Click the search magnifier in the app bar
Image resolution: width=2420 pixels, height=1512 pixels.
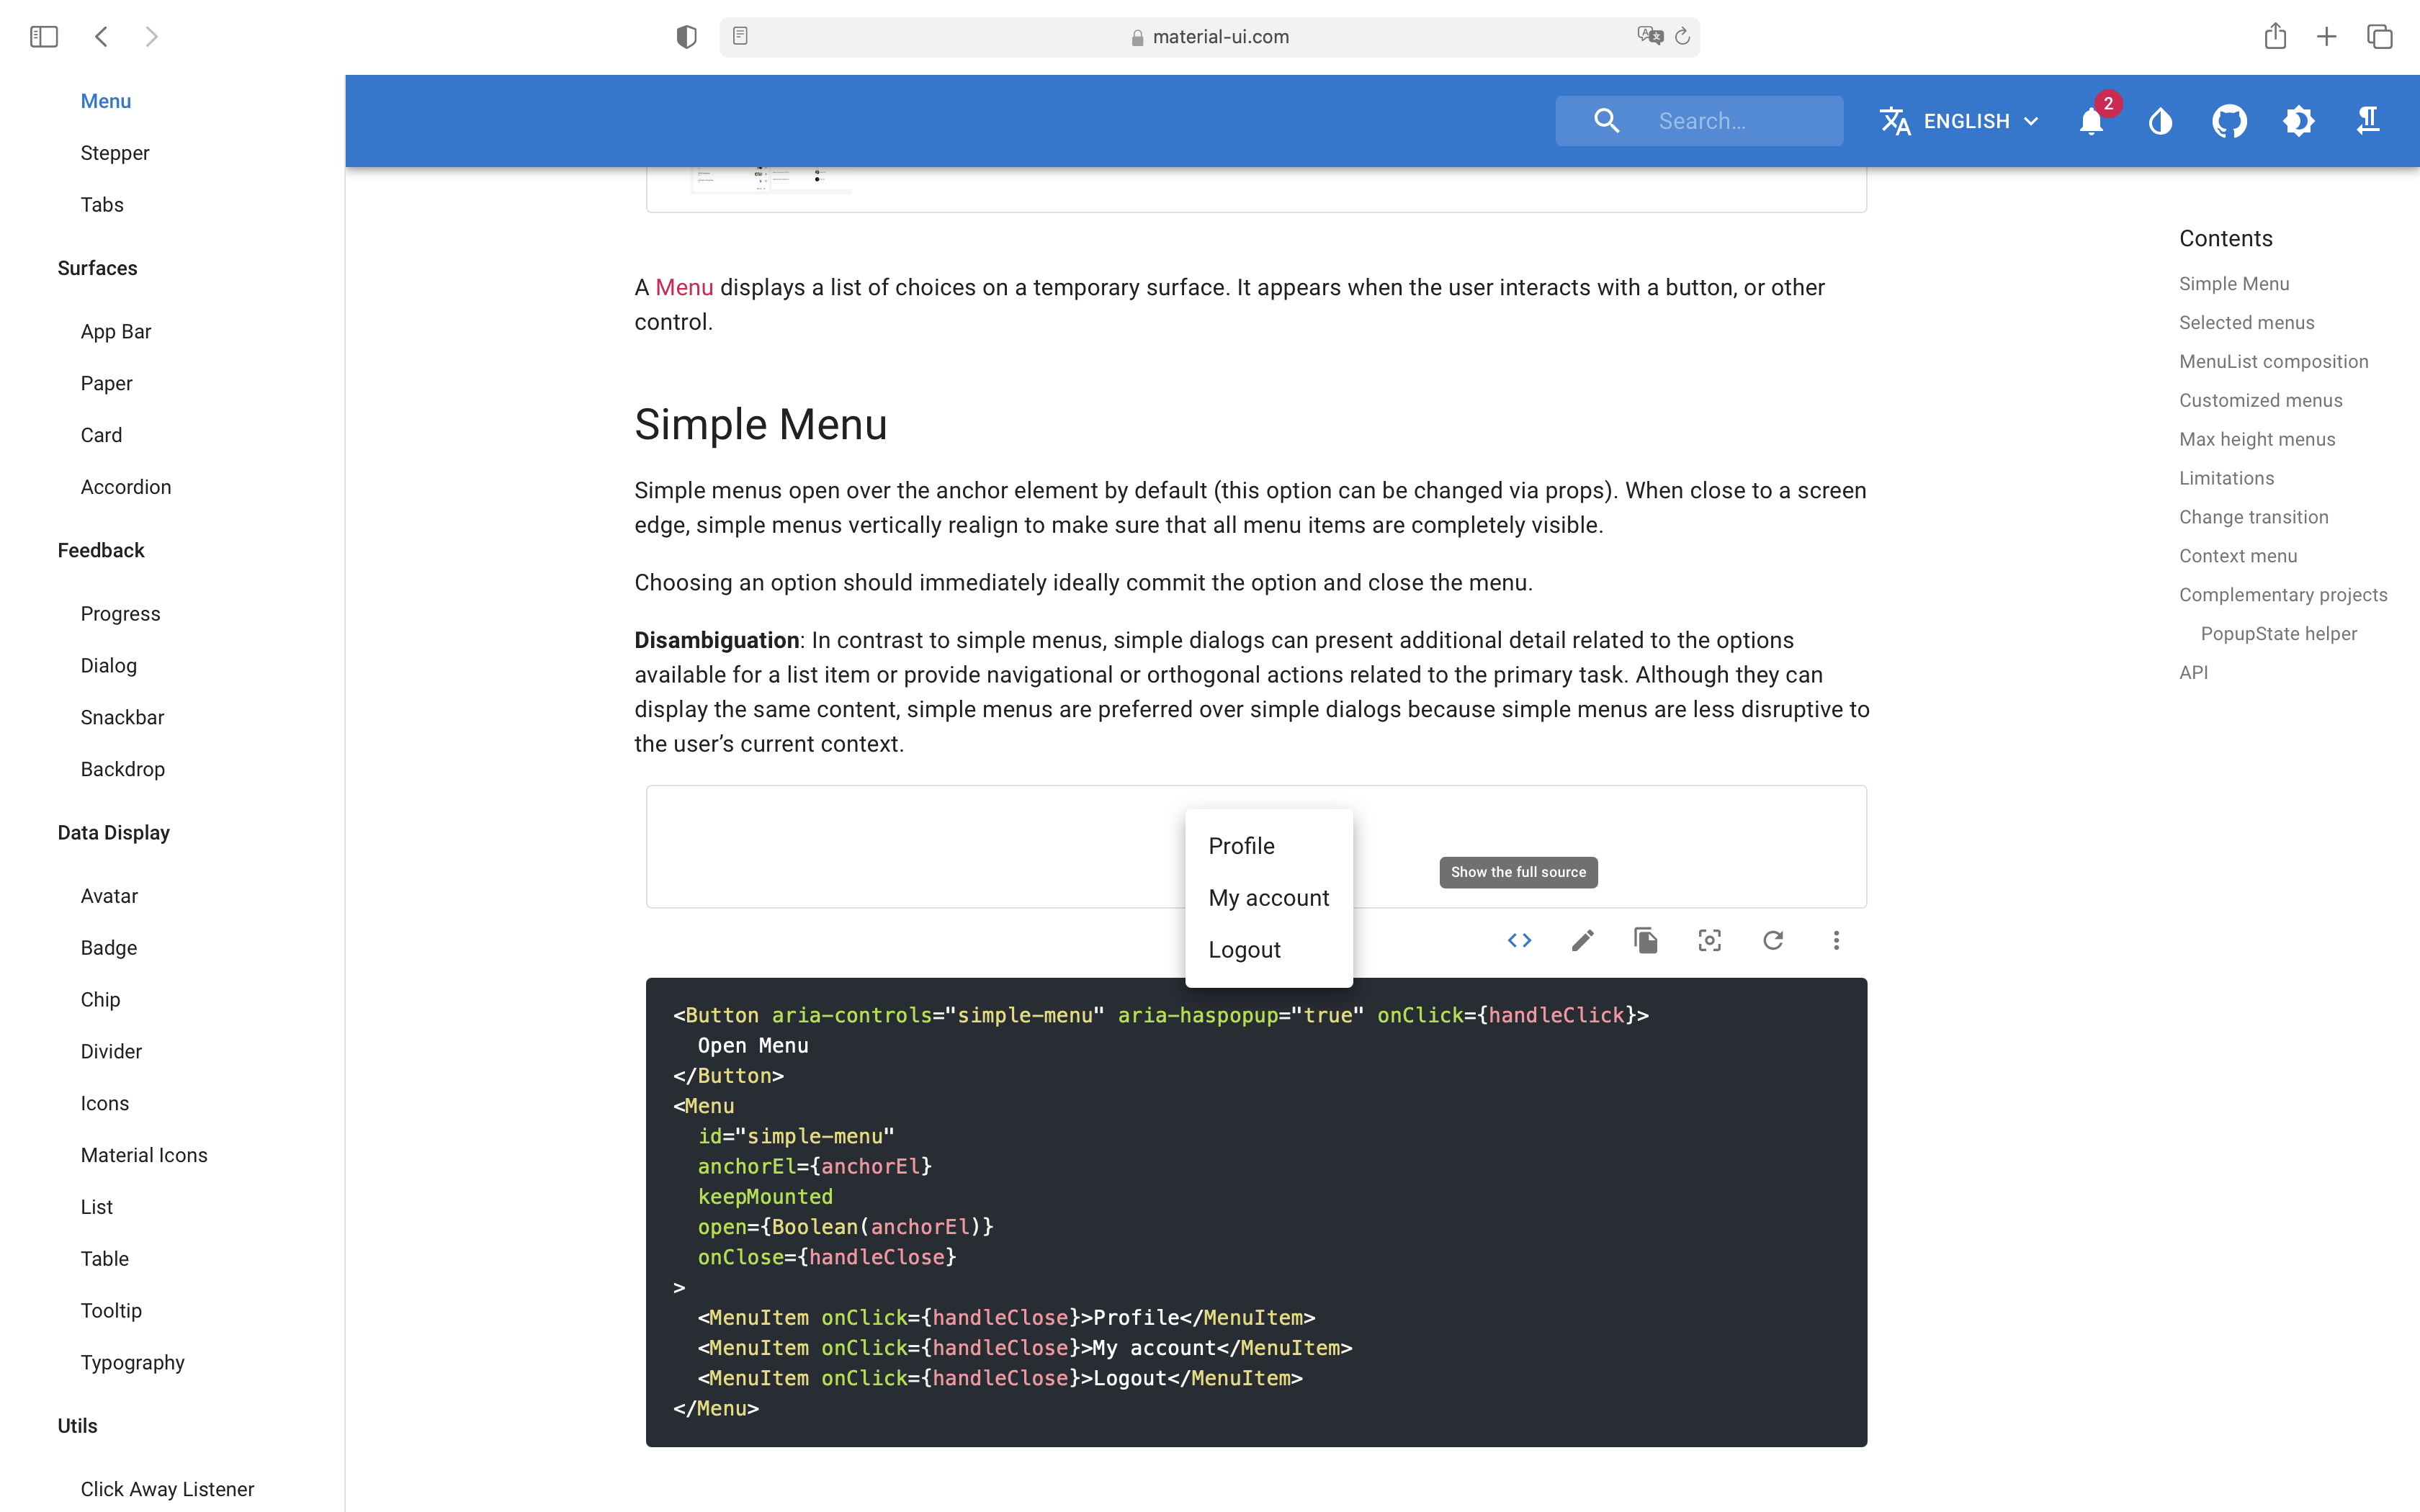pos(1607,120)
